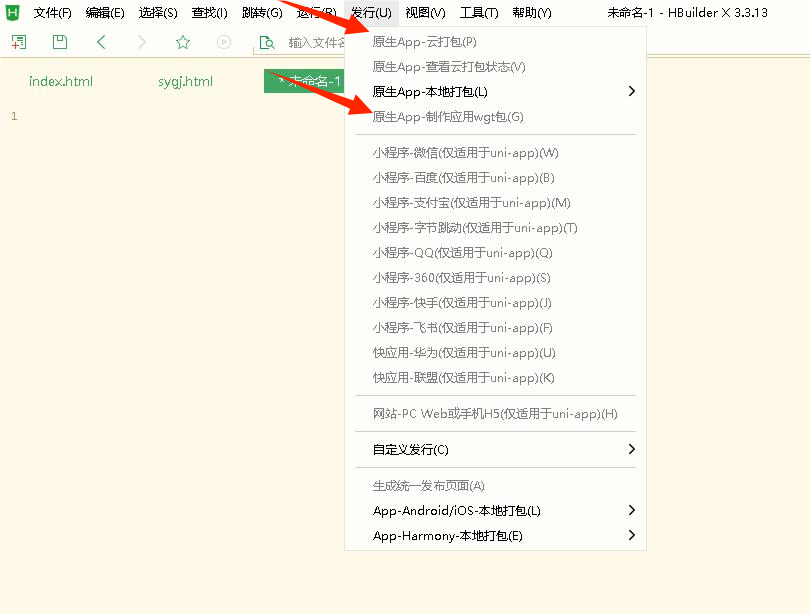Choose 小程序-微信 publish option
Screen dimensions: 810x614
(465, 153)
